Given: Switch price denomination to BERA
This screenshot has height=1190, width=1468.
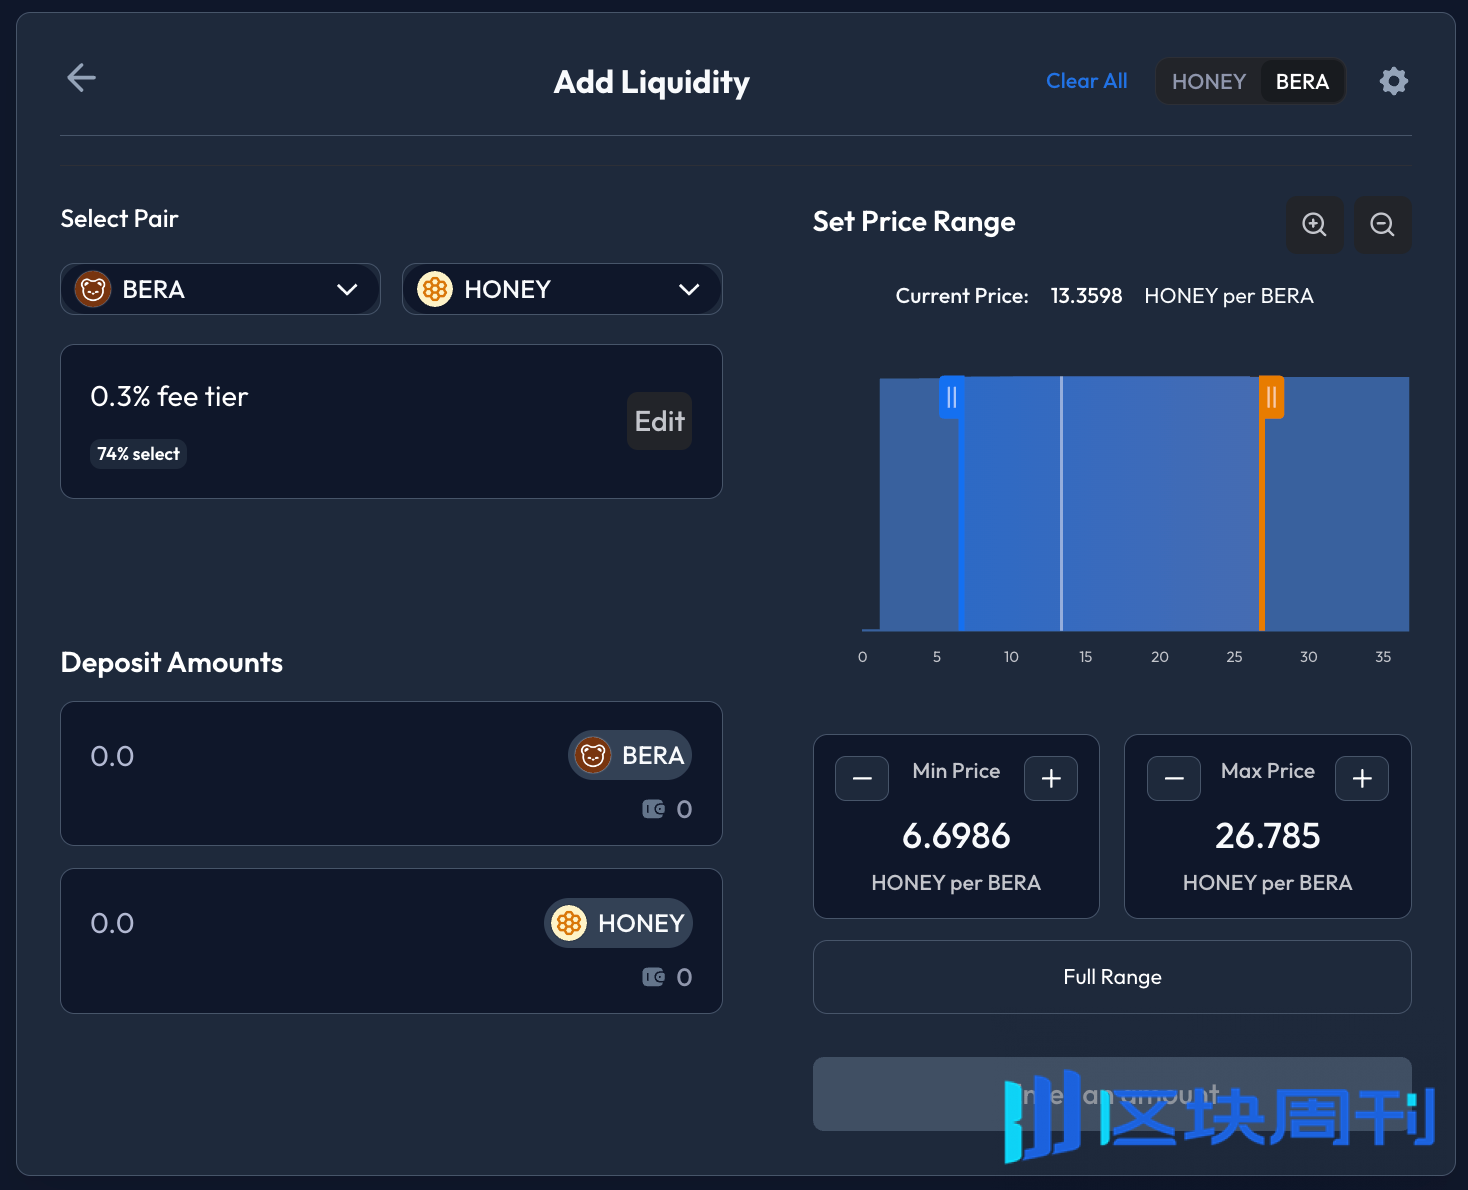Looking at the screenshot, I should 1302,82.
